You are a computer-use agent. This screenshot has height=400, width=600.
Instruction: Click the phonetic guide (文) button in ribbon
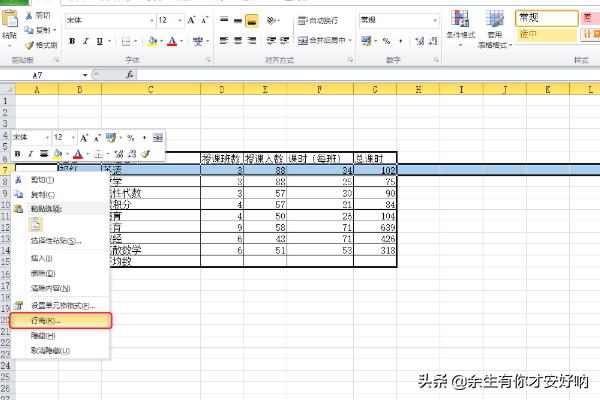[197, 41]
